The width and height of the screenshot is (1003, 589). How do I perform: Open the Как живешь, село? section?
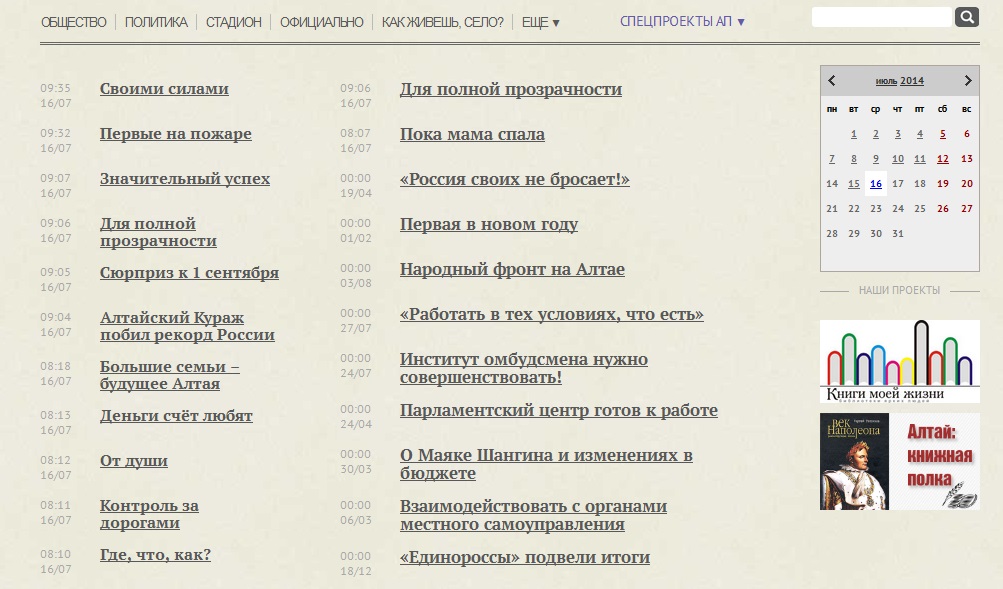pos(442,22)
